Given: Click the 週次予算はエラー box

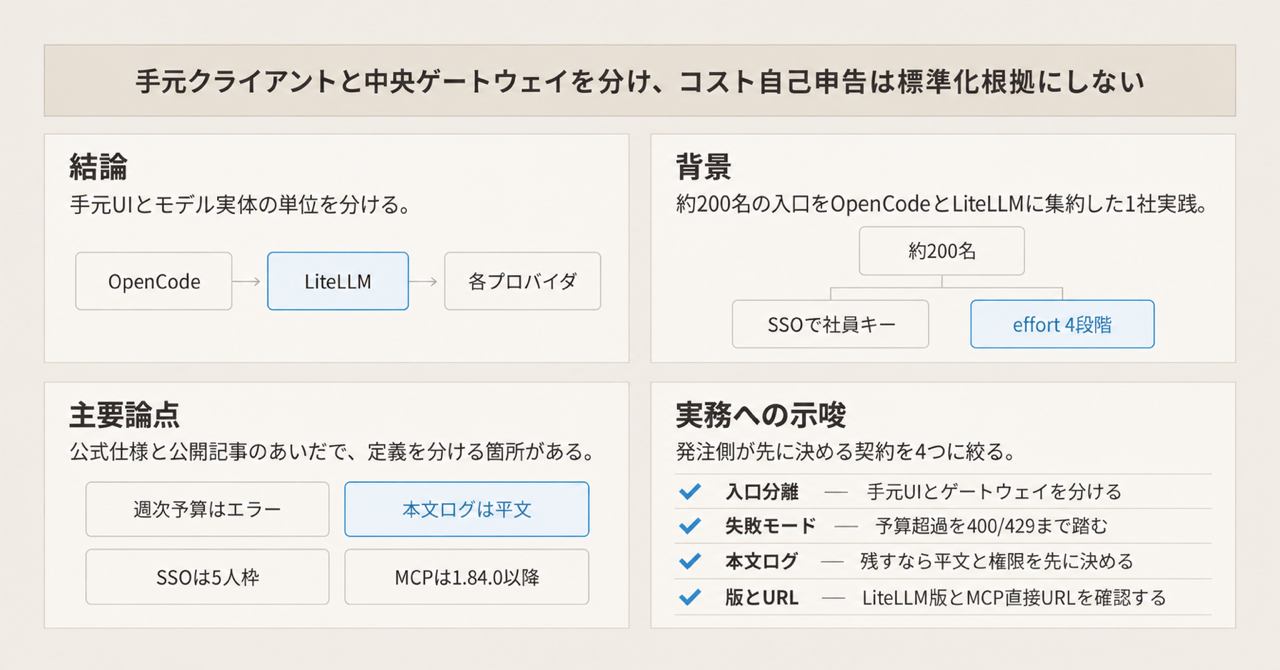Looking at the screenshot, I should point(207,509).
